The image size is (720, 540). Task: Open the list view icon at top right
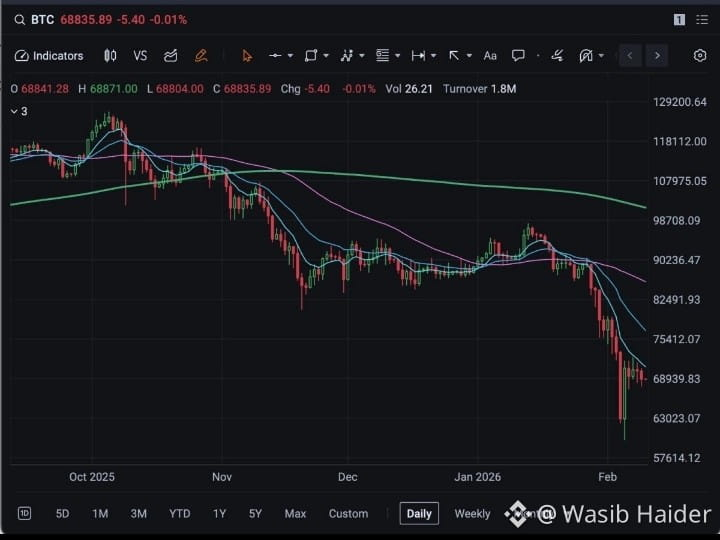pos(702,20)
